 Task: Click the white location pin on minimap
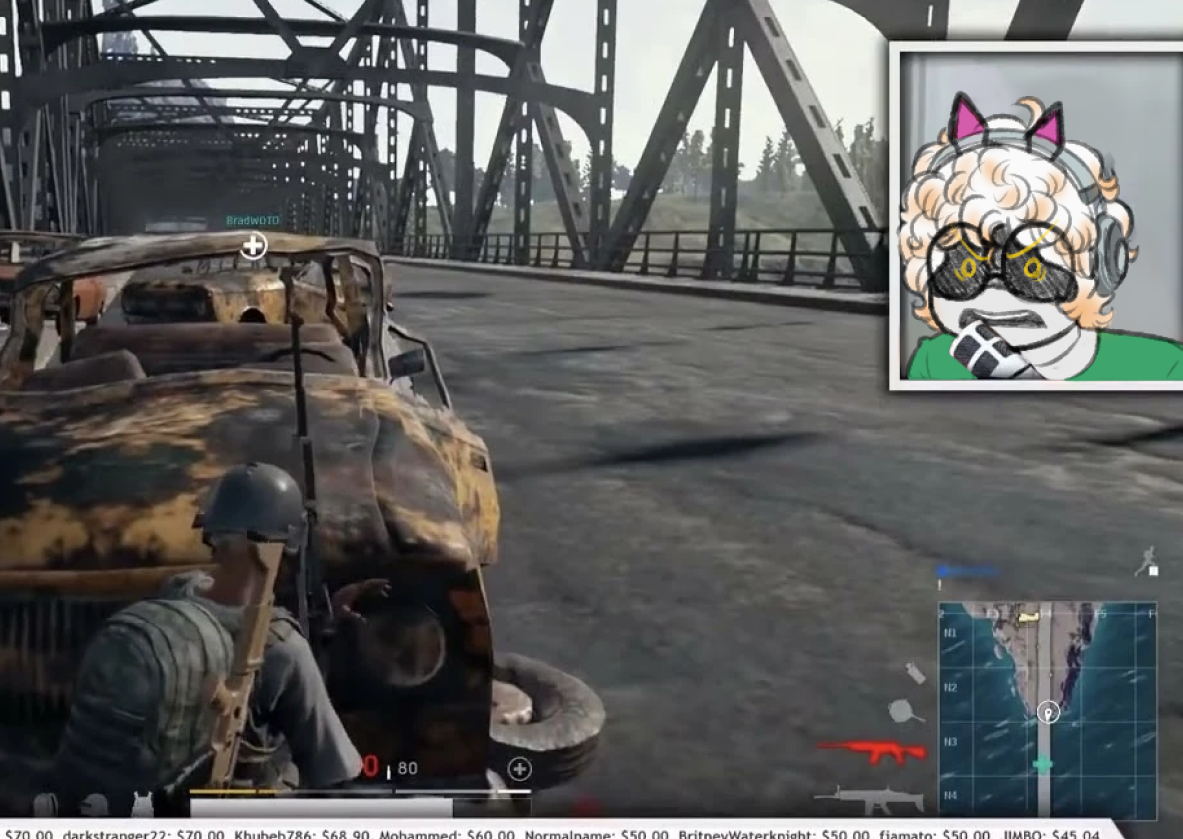1048,712
